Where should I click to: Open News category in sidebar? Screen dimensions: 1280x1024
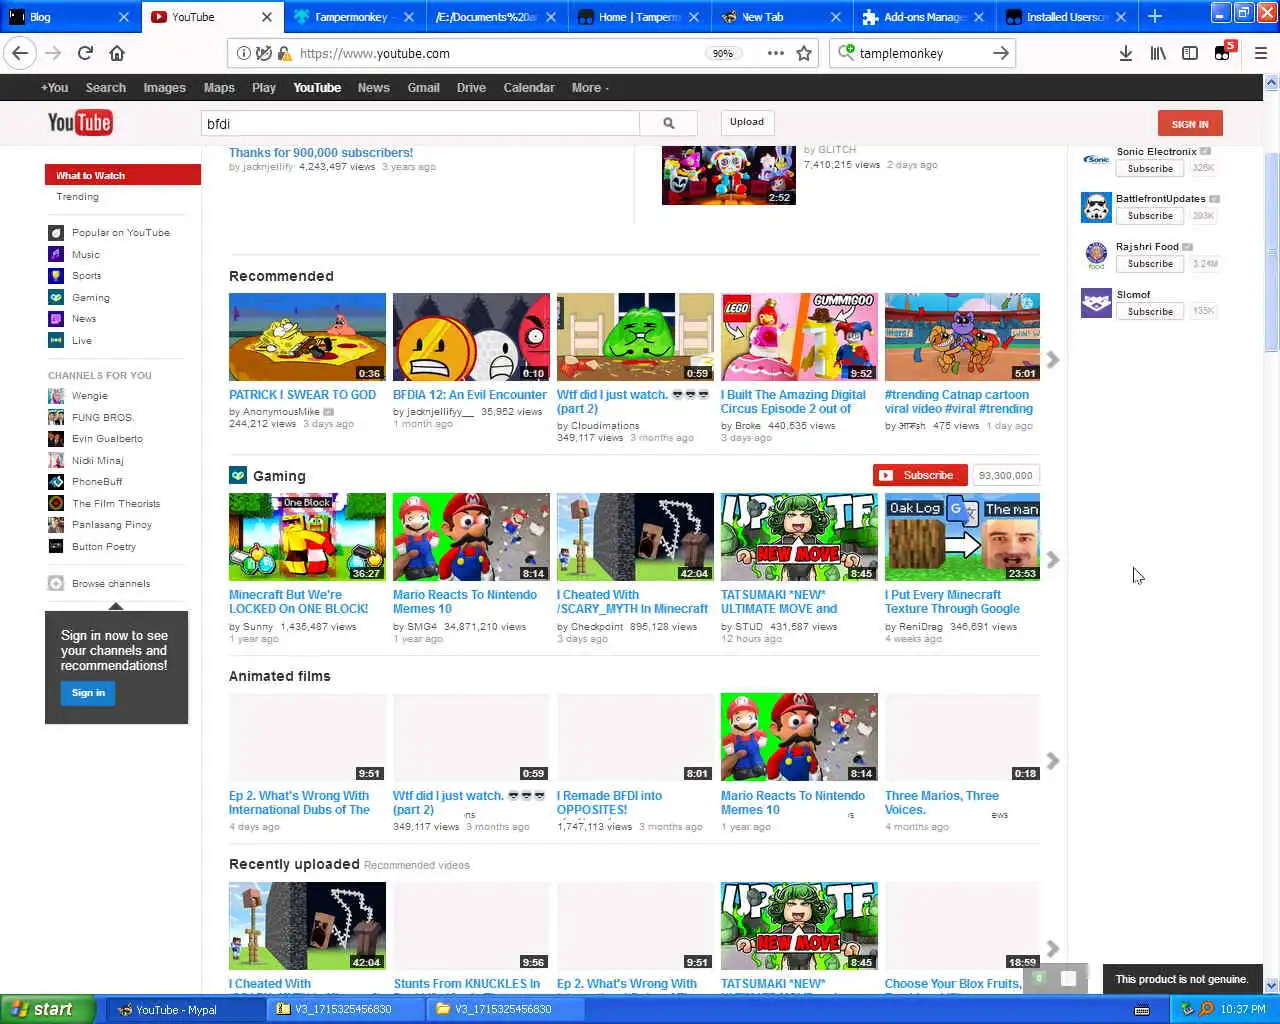[84, 319]
